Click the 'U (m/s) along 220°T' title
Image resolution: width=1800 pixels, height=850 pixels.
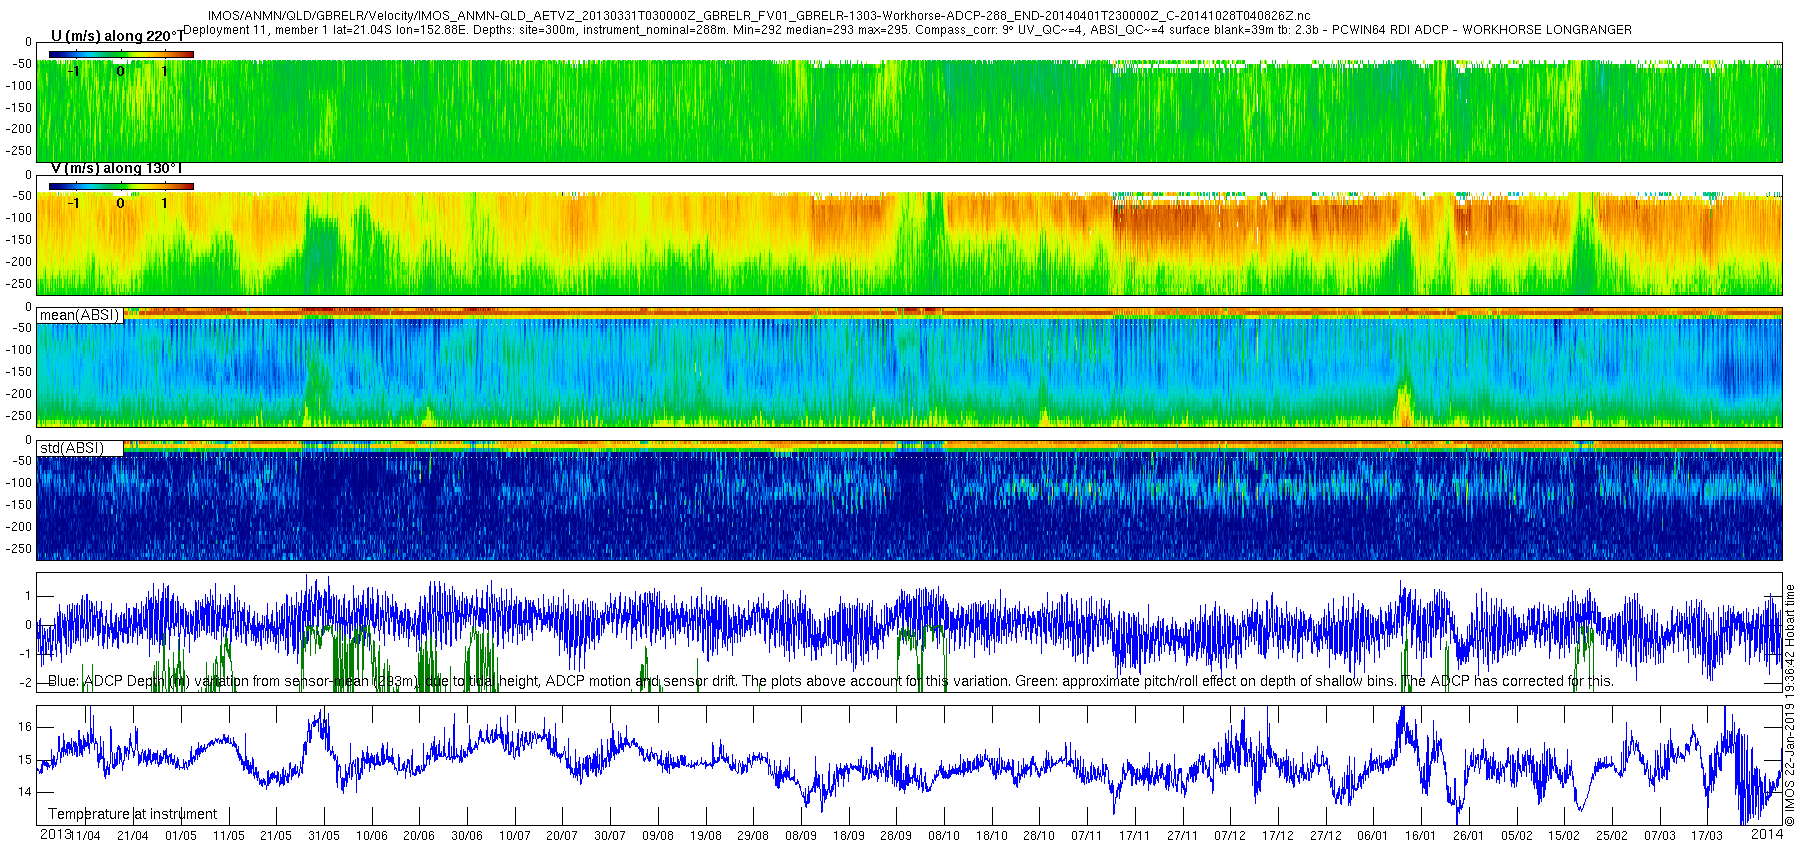[x=118, y=36]
